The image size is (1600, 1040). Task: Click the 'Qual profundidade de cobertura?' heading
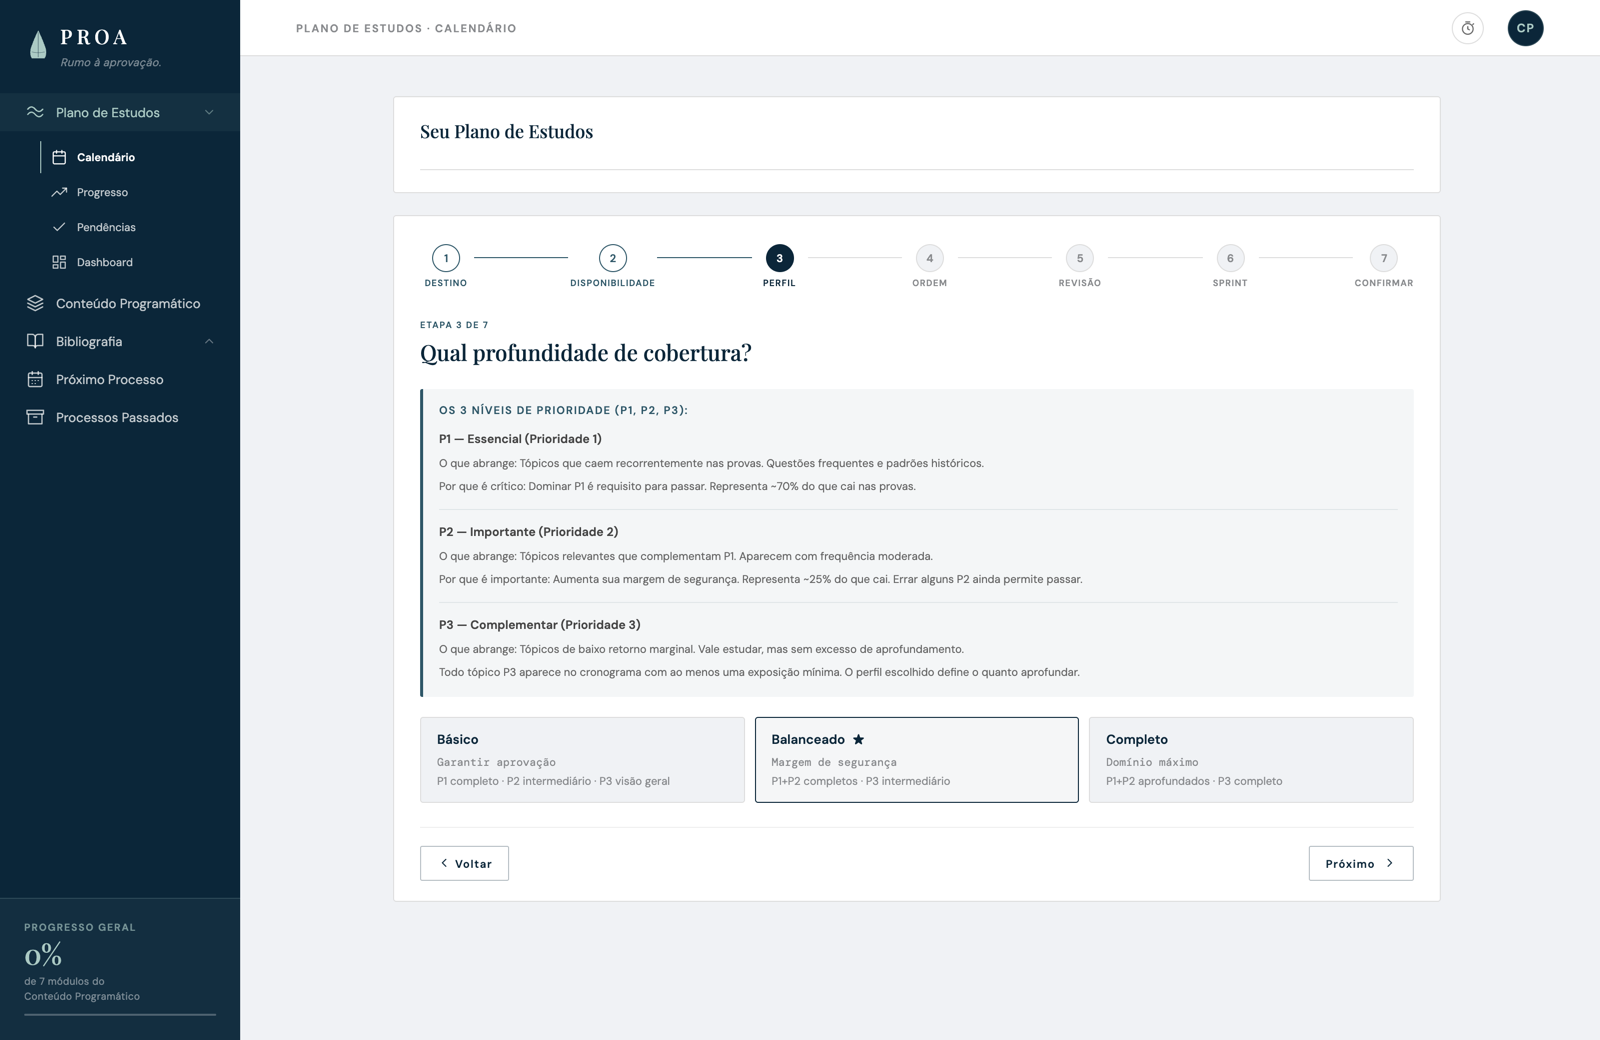(x=586, y=353)
